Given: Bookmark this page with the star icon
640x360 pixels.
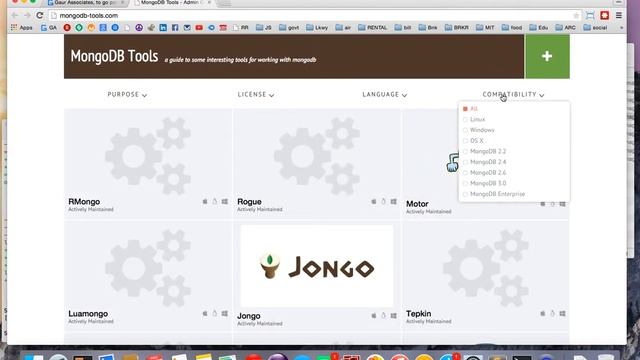Looking at the screenshot, I should pos(576,16).
